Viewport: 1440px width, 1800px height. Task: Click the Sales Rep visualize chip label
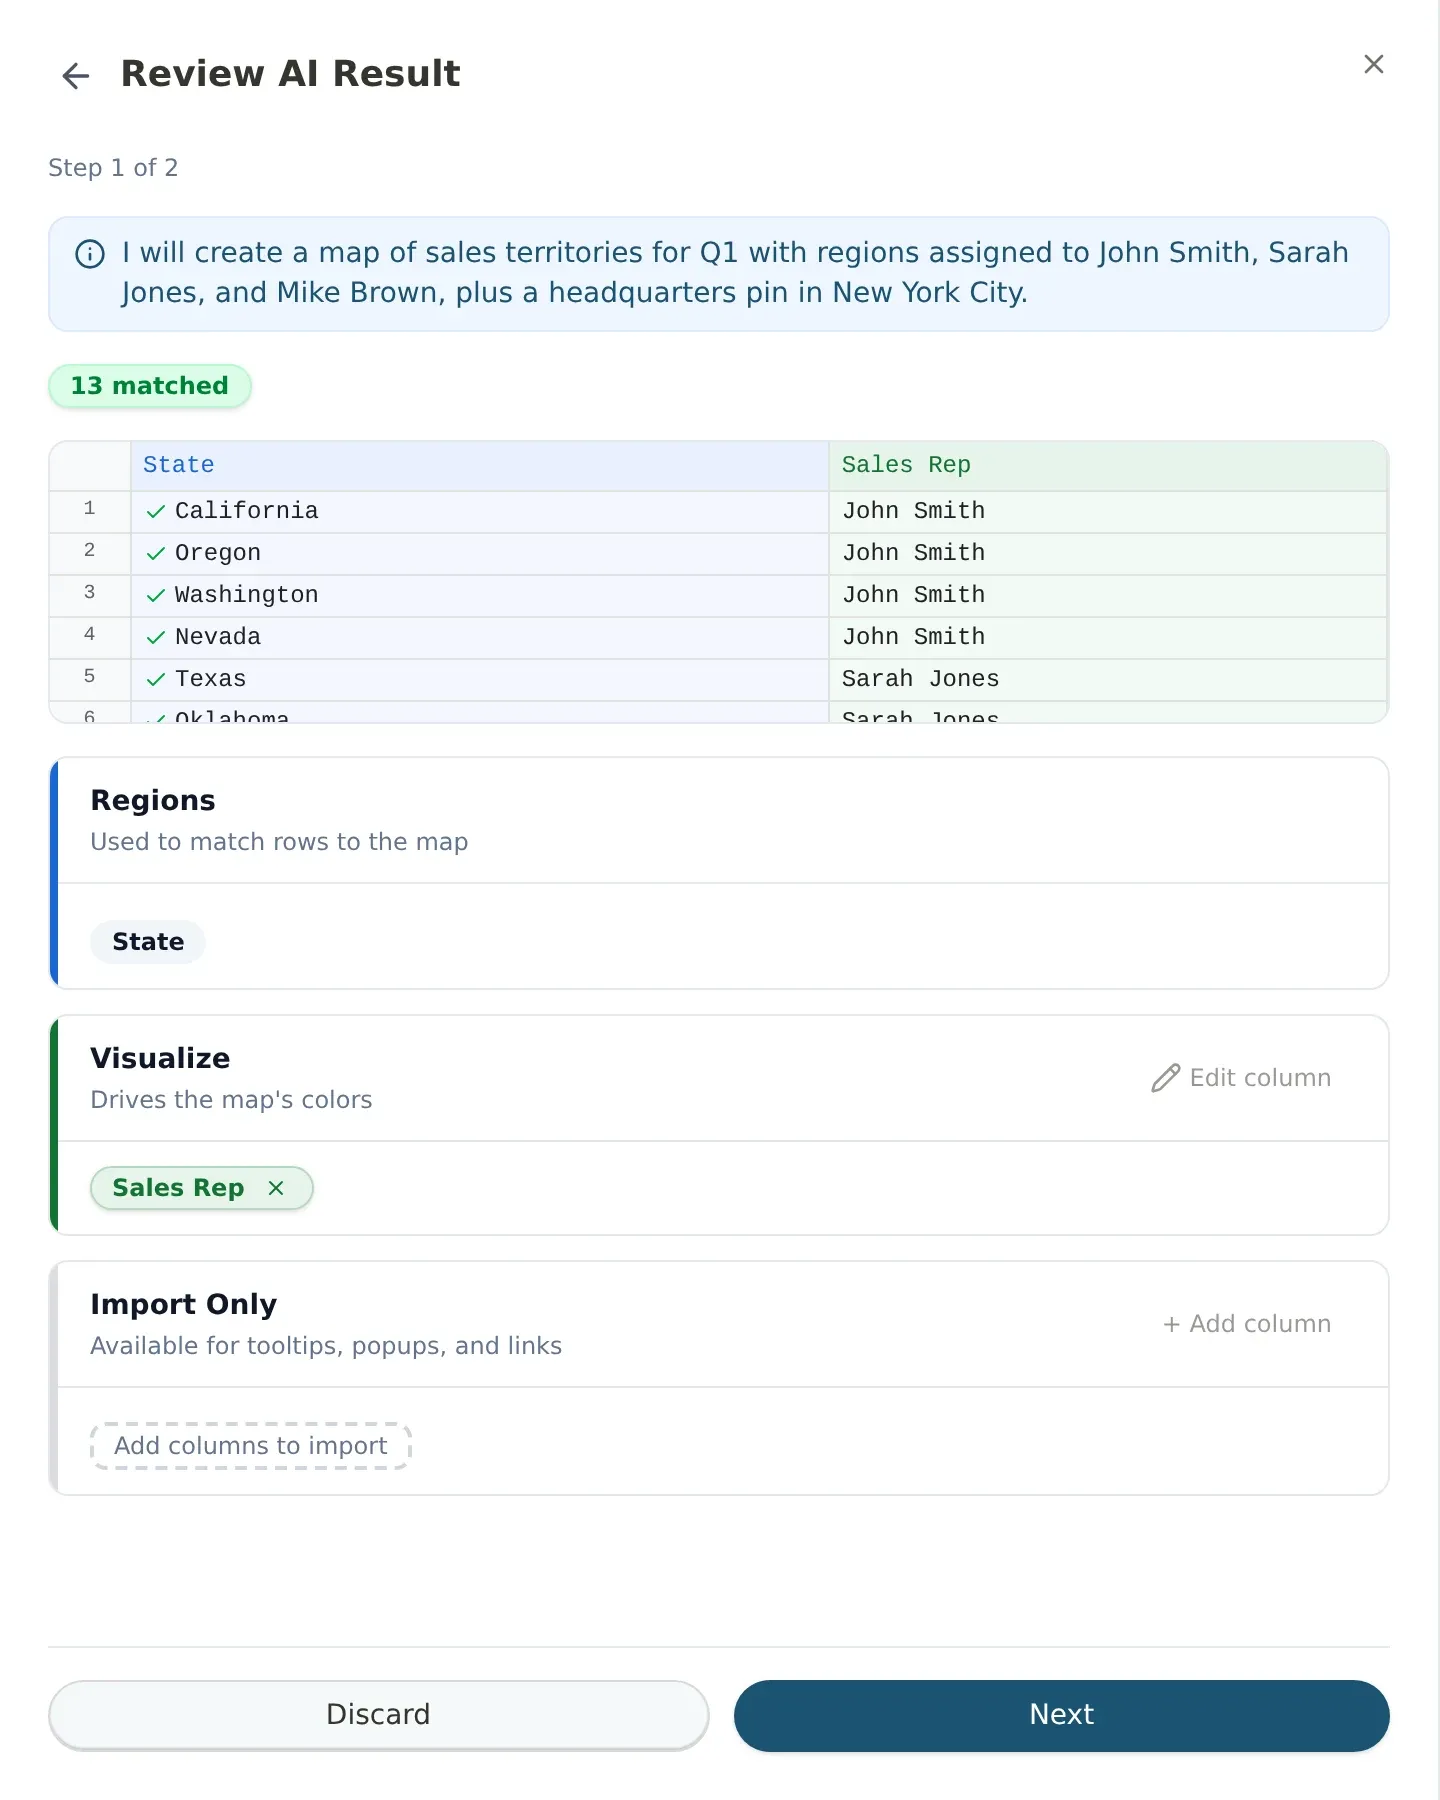coord(178,1188)
